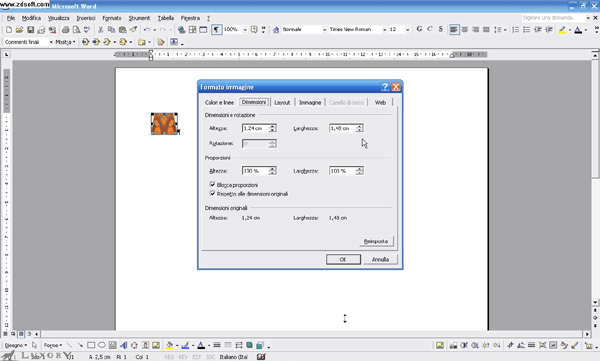Toggle show paragraph marks button
Screen dimensions: 600x361
pos(216,29)
